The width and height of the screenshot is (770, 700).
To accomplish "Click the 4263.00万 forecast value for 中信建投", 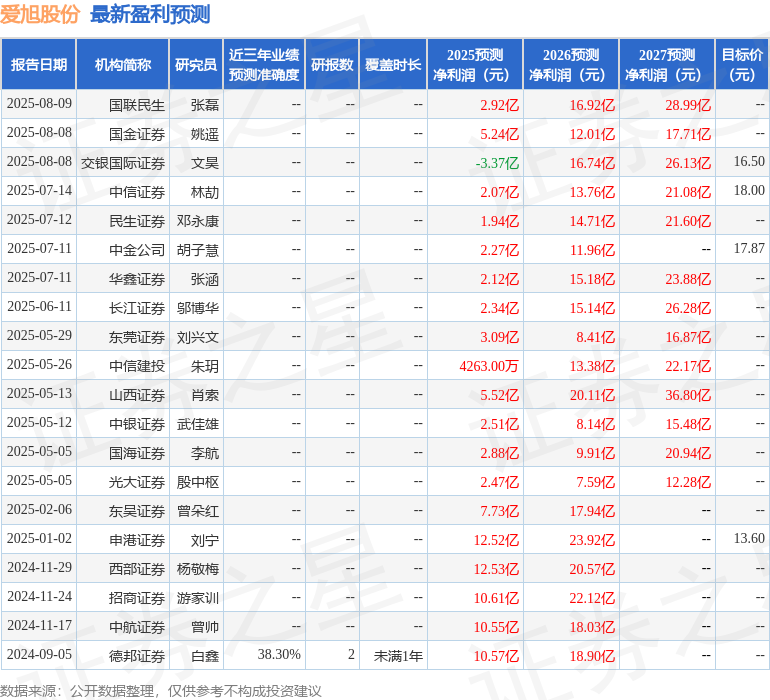I will (489, 366).
